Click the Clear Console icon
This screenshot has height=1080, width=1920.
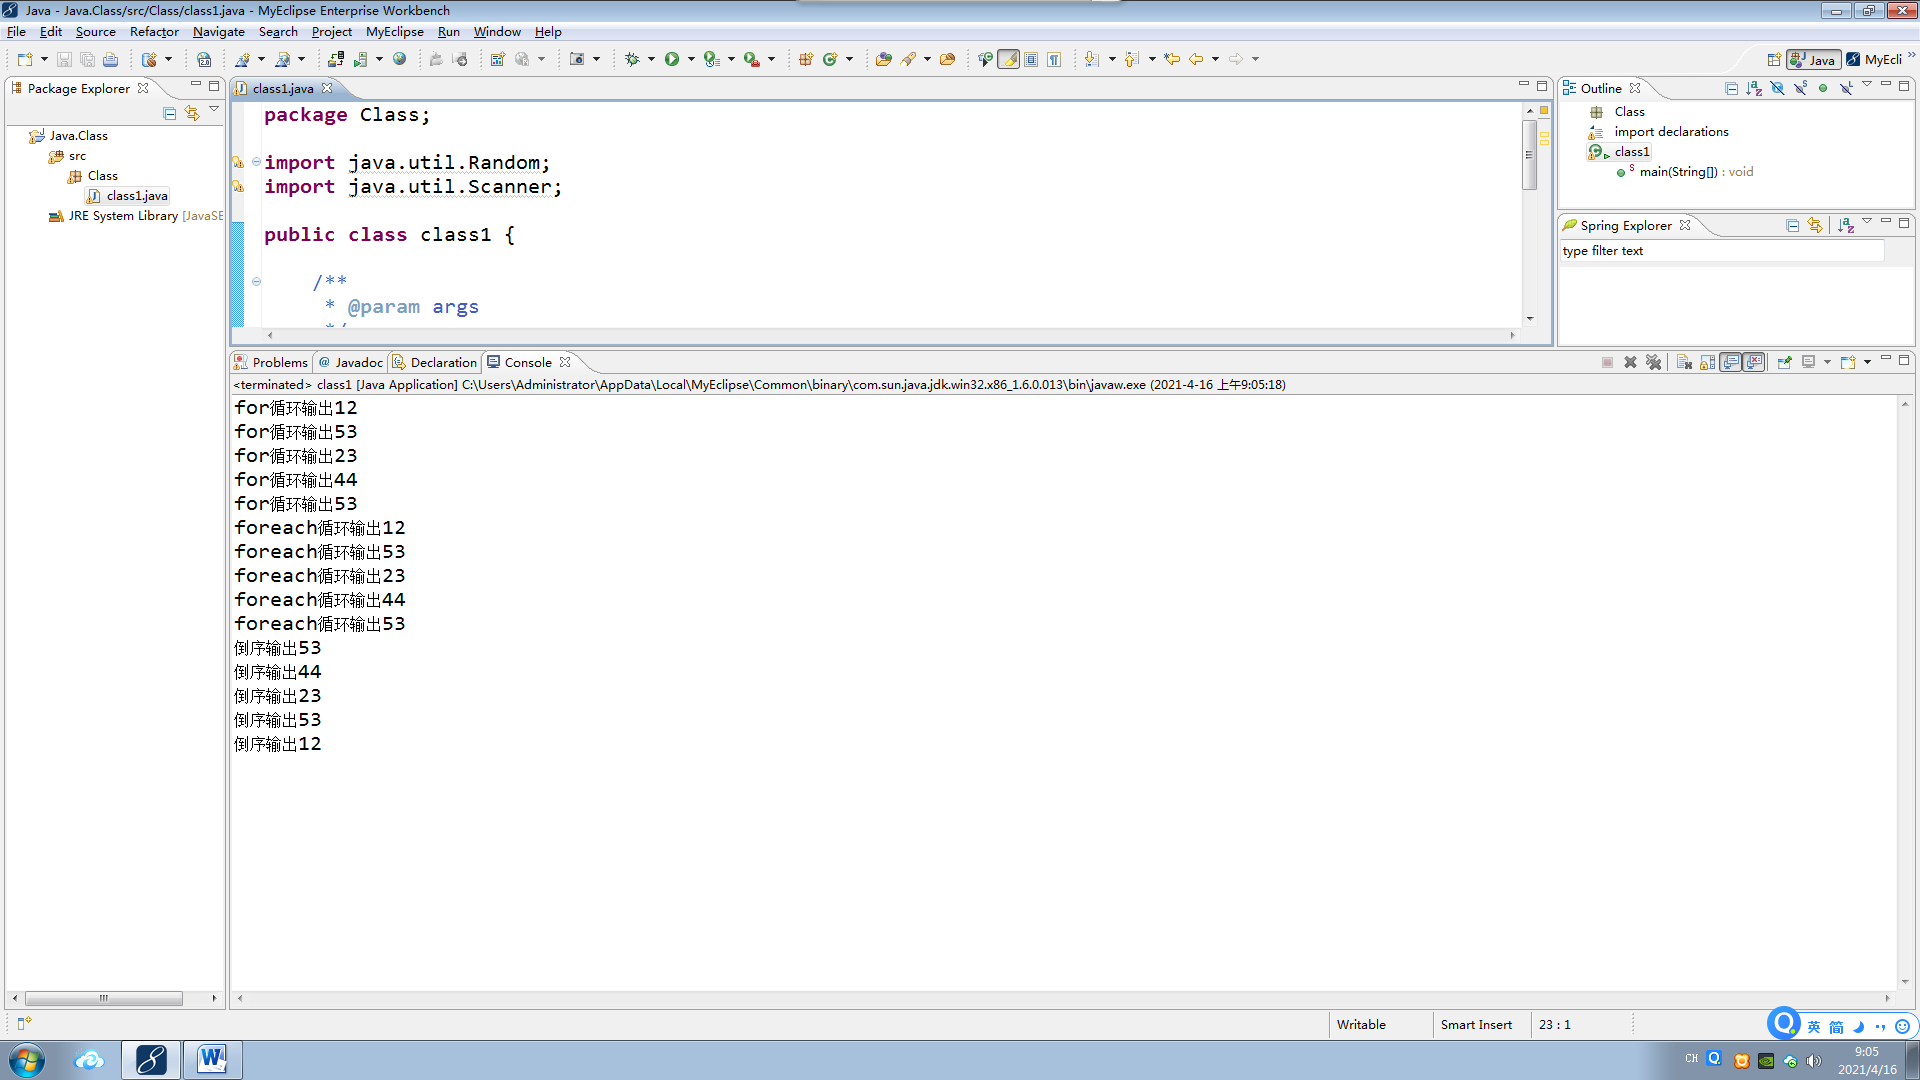pyautogui.click(x=1684, y=362)
